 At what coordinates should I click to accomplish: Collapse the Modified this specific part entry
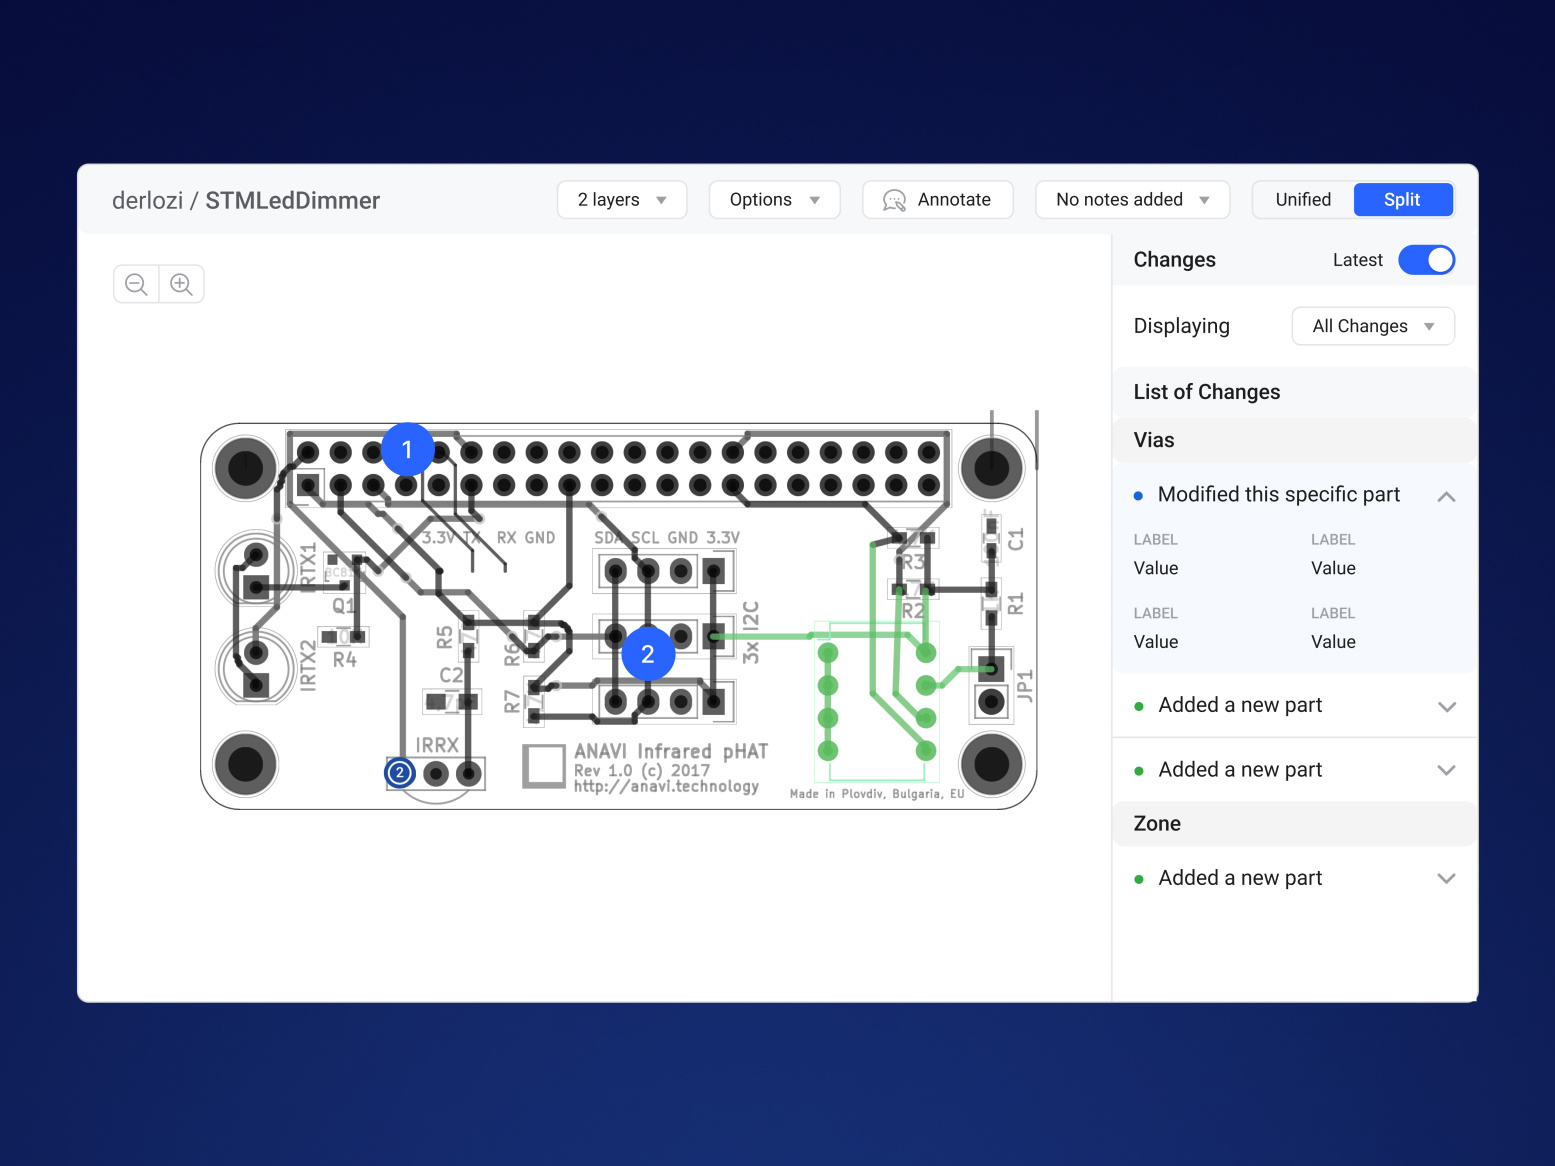[1446, 496]
